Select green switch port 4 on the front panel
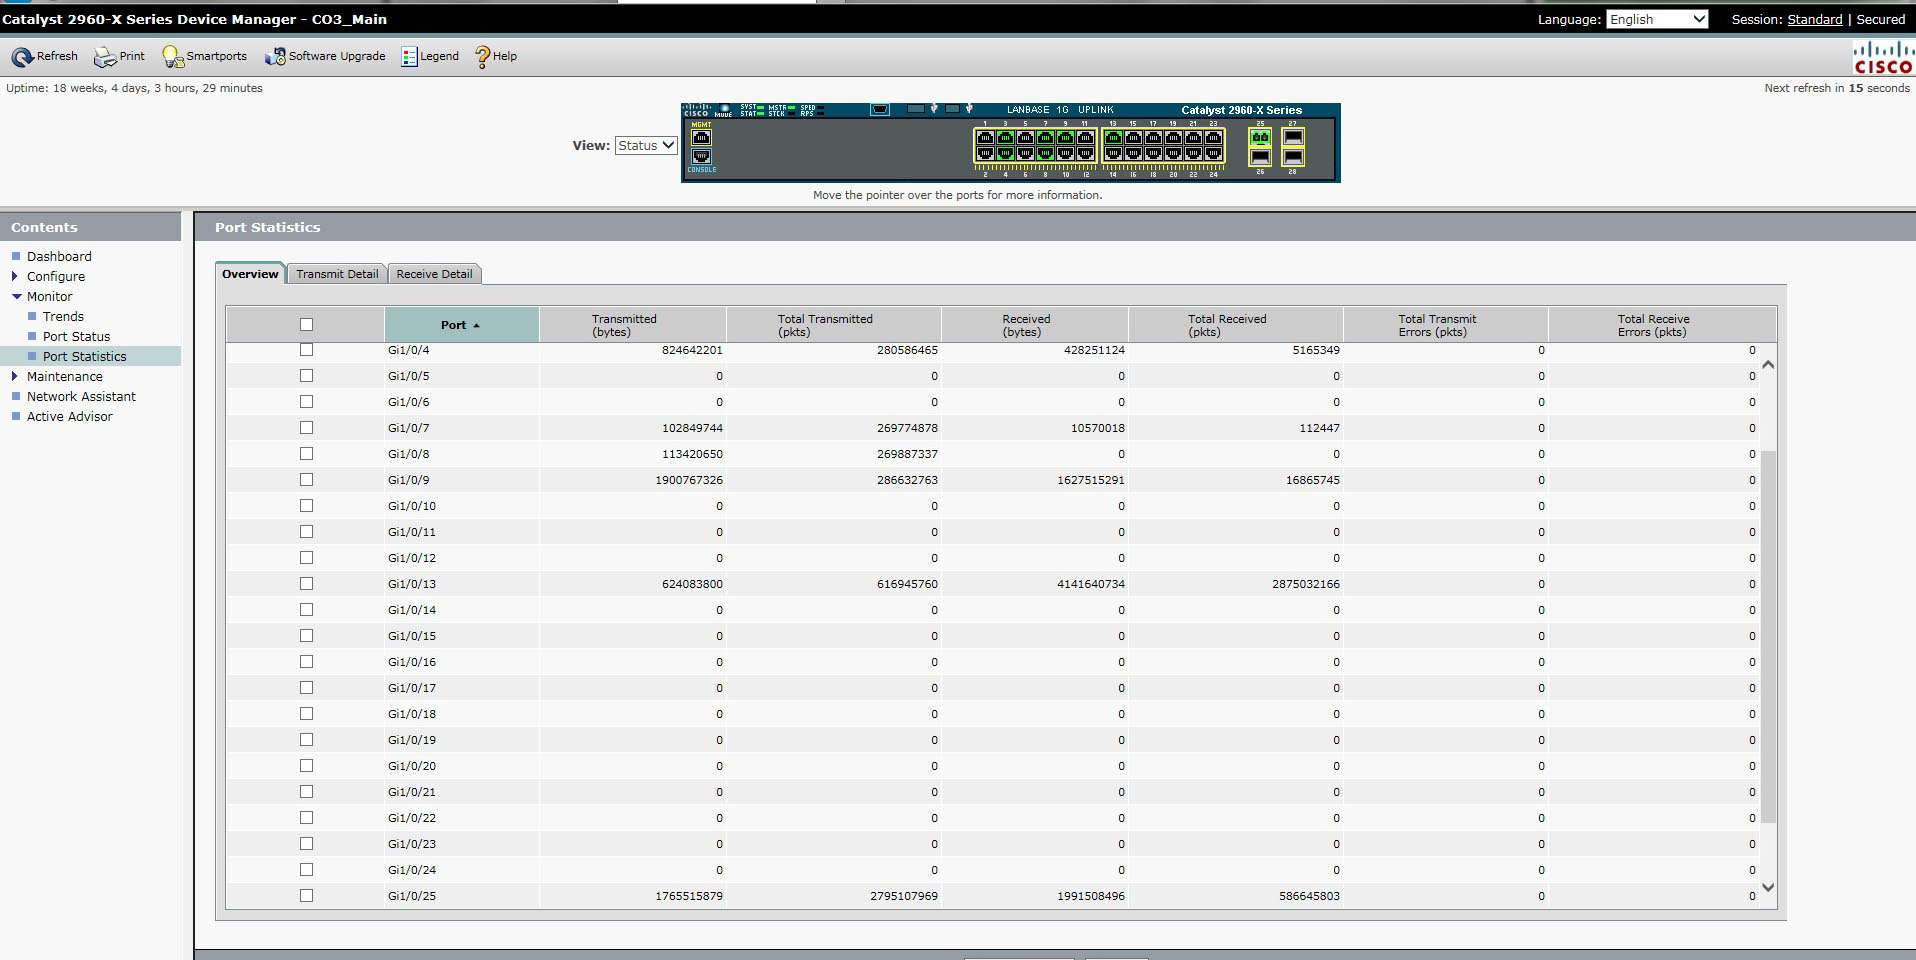Screen dimensions: 1916x960 1005,153
